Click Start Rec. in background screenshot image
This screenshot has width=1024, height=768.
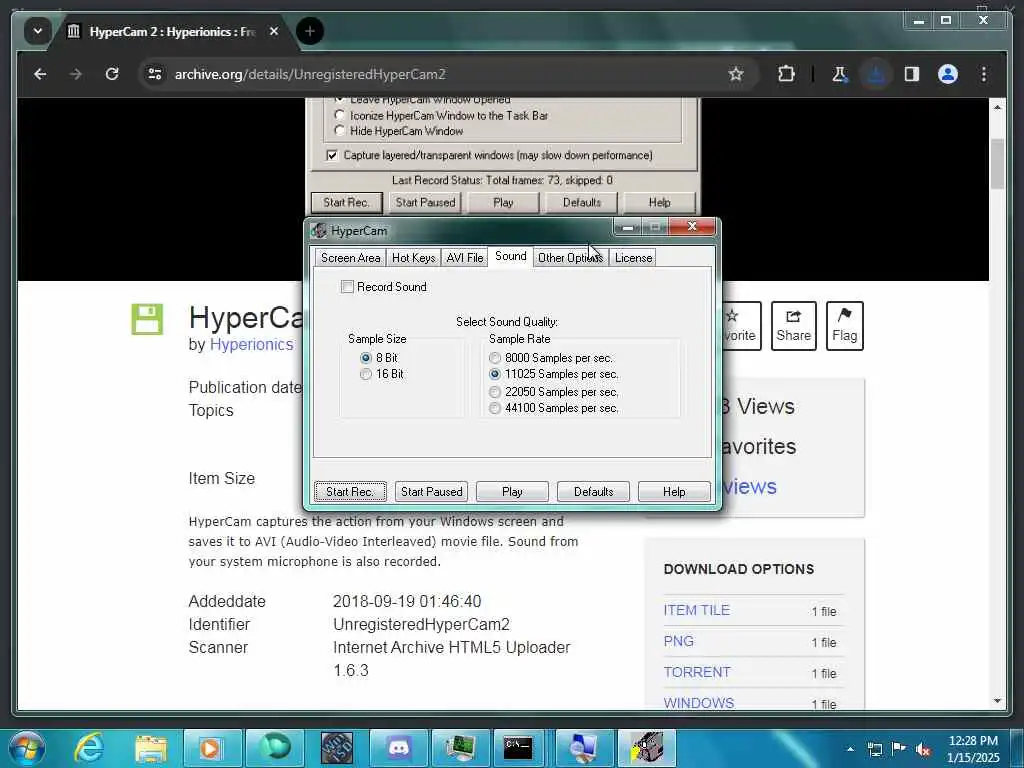point(346,202)
